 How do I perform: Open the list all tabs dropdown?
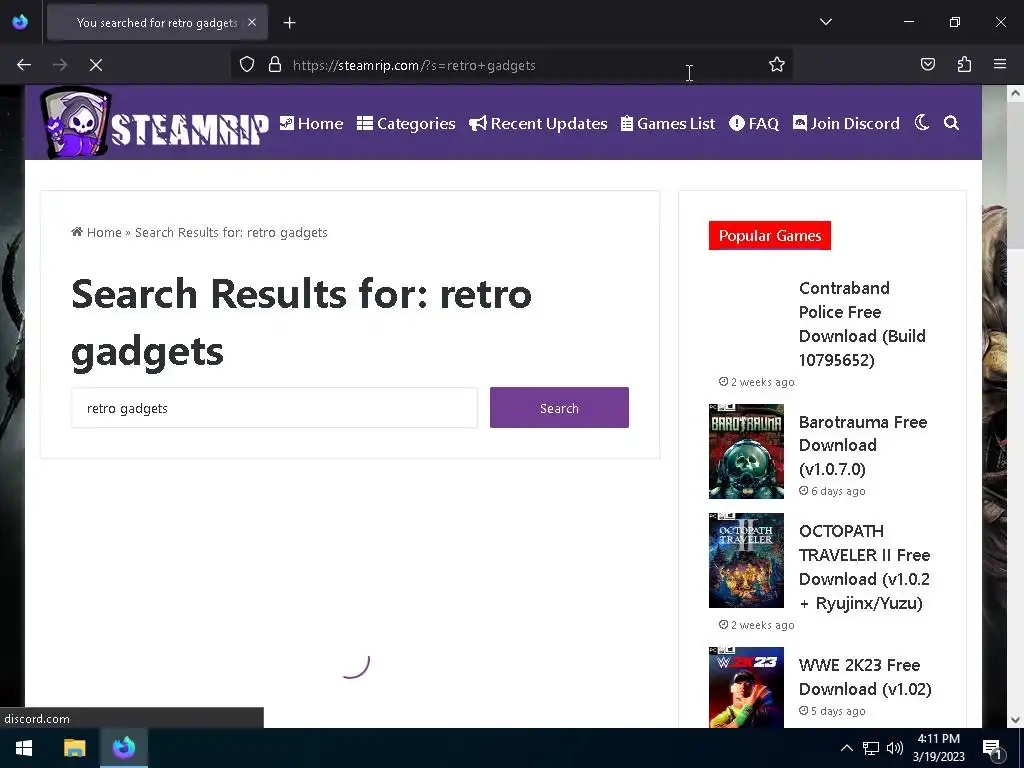826,22
